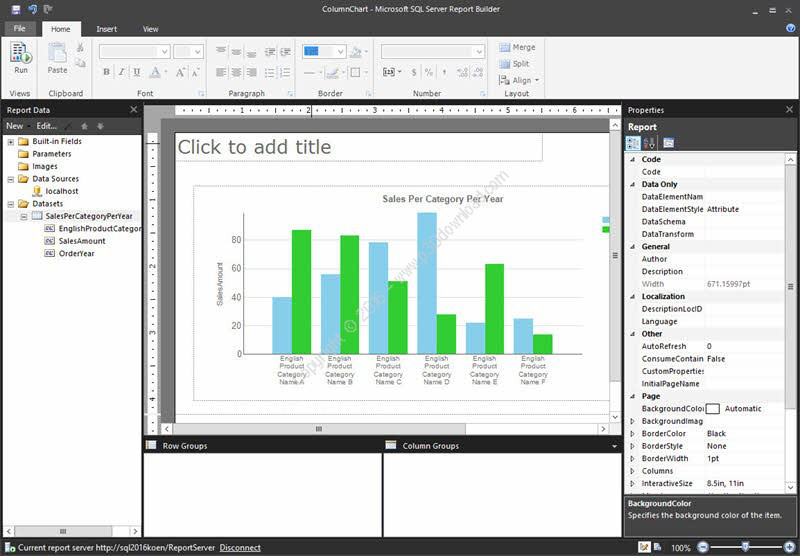This screenshot has width=800, height=556.
Task: Select the Categorized properties view icon
Action: pos(633,143)
